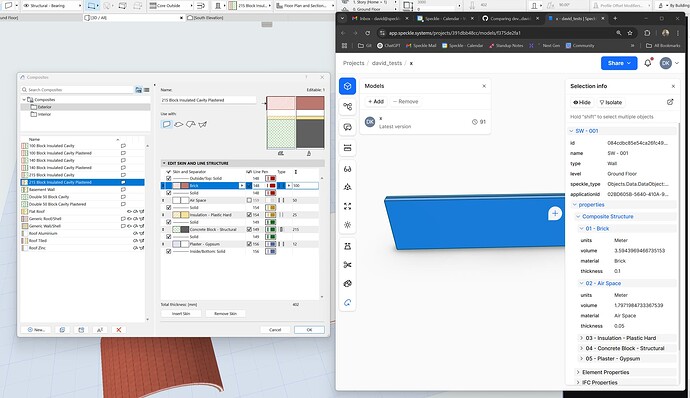Image resolution: width=690 pixels, height=398 pixels.
Task: Click the notifications bell icon
Action: tap(647, 63)
